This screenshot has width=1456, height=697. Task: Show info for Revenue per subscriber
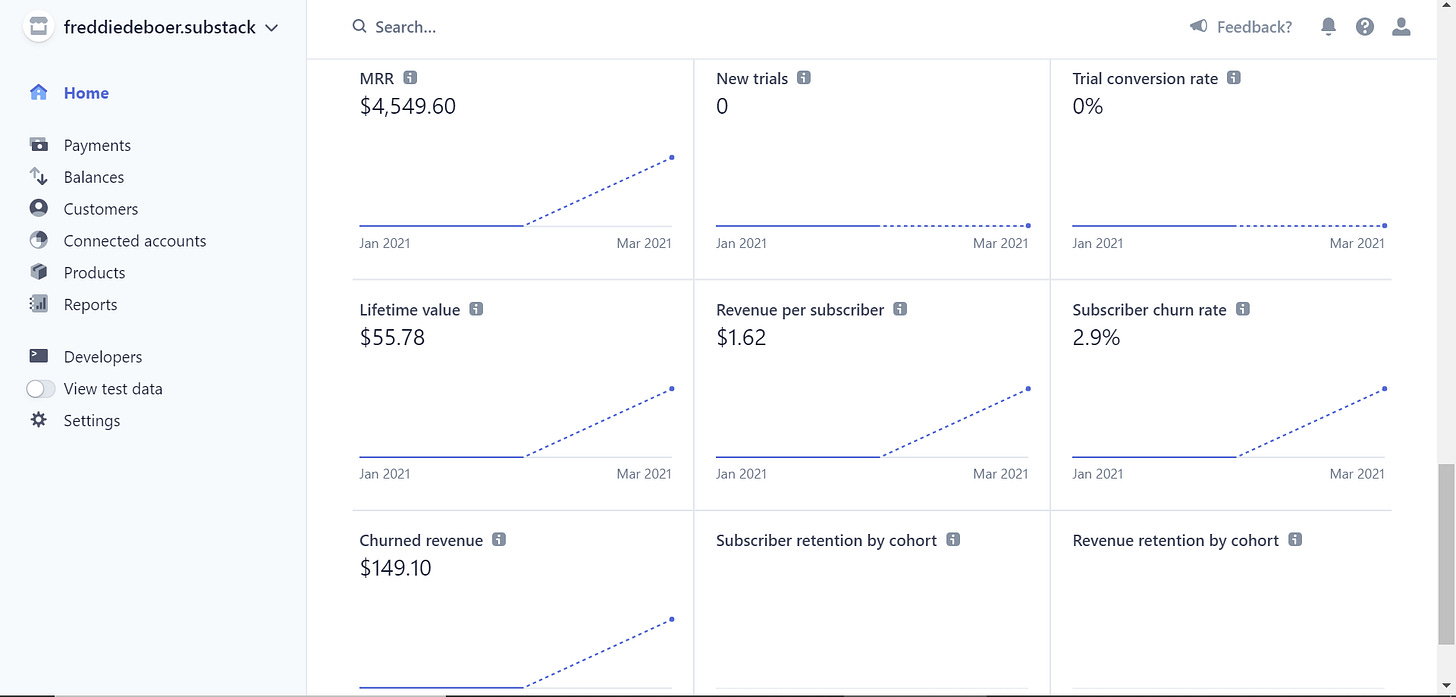(900, 310)
